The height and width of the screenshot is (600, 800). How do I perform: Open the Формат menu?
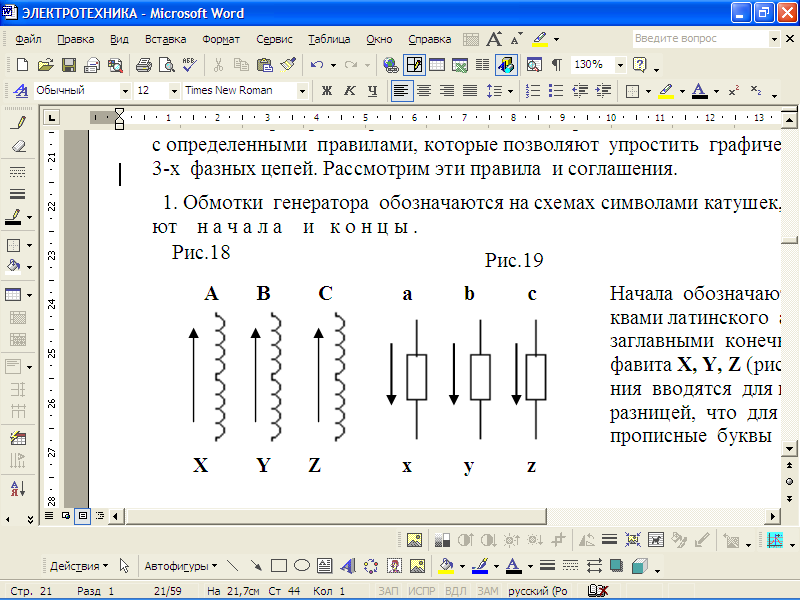[221, 39]
